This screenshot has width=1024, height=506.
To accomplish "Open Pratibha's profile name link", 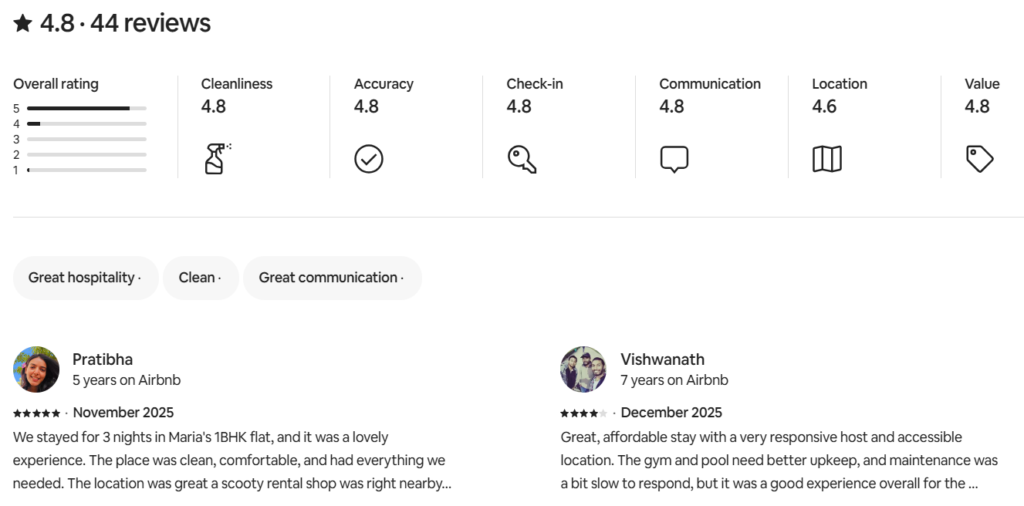I will click(102, 359).
